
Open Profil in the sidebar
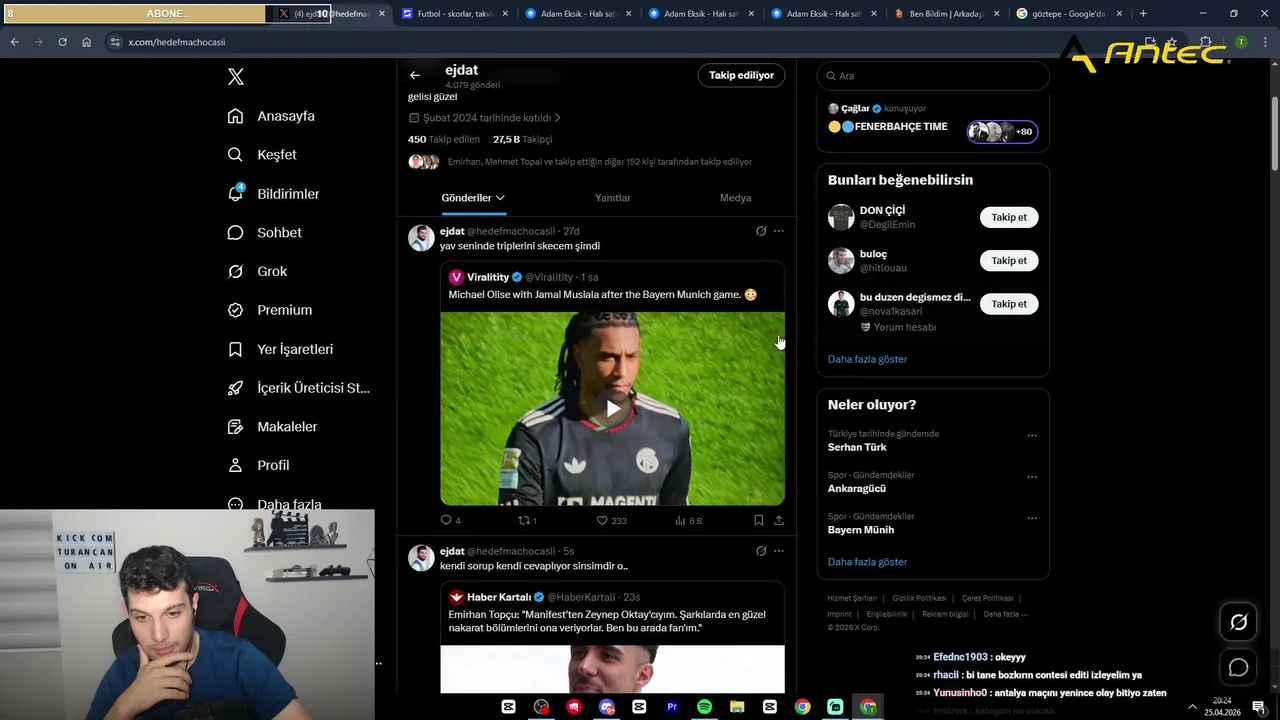258,465
